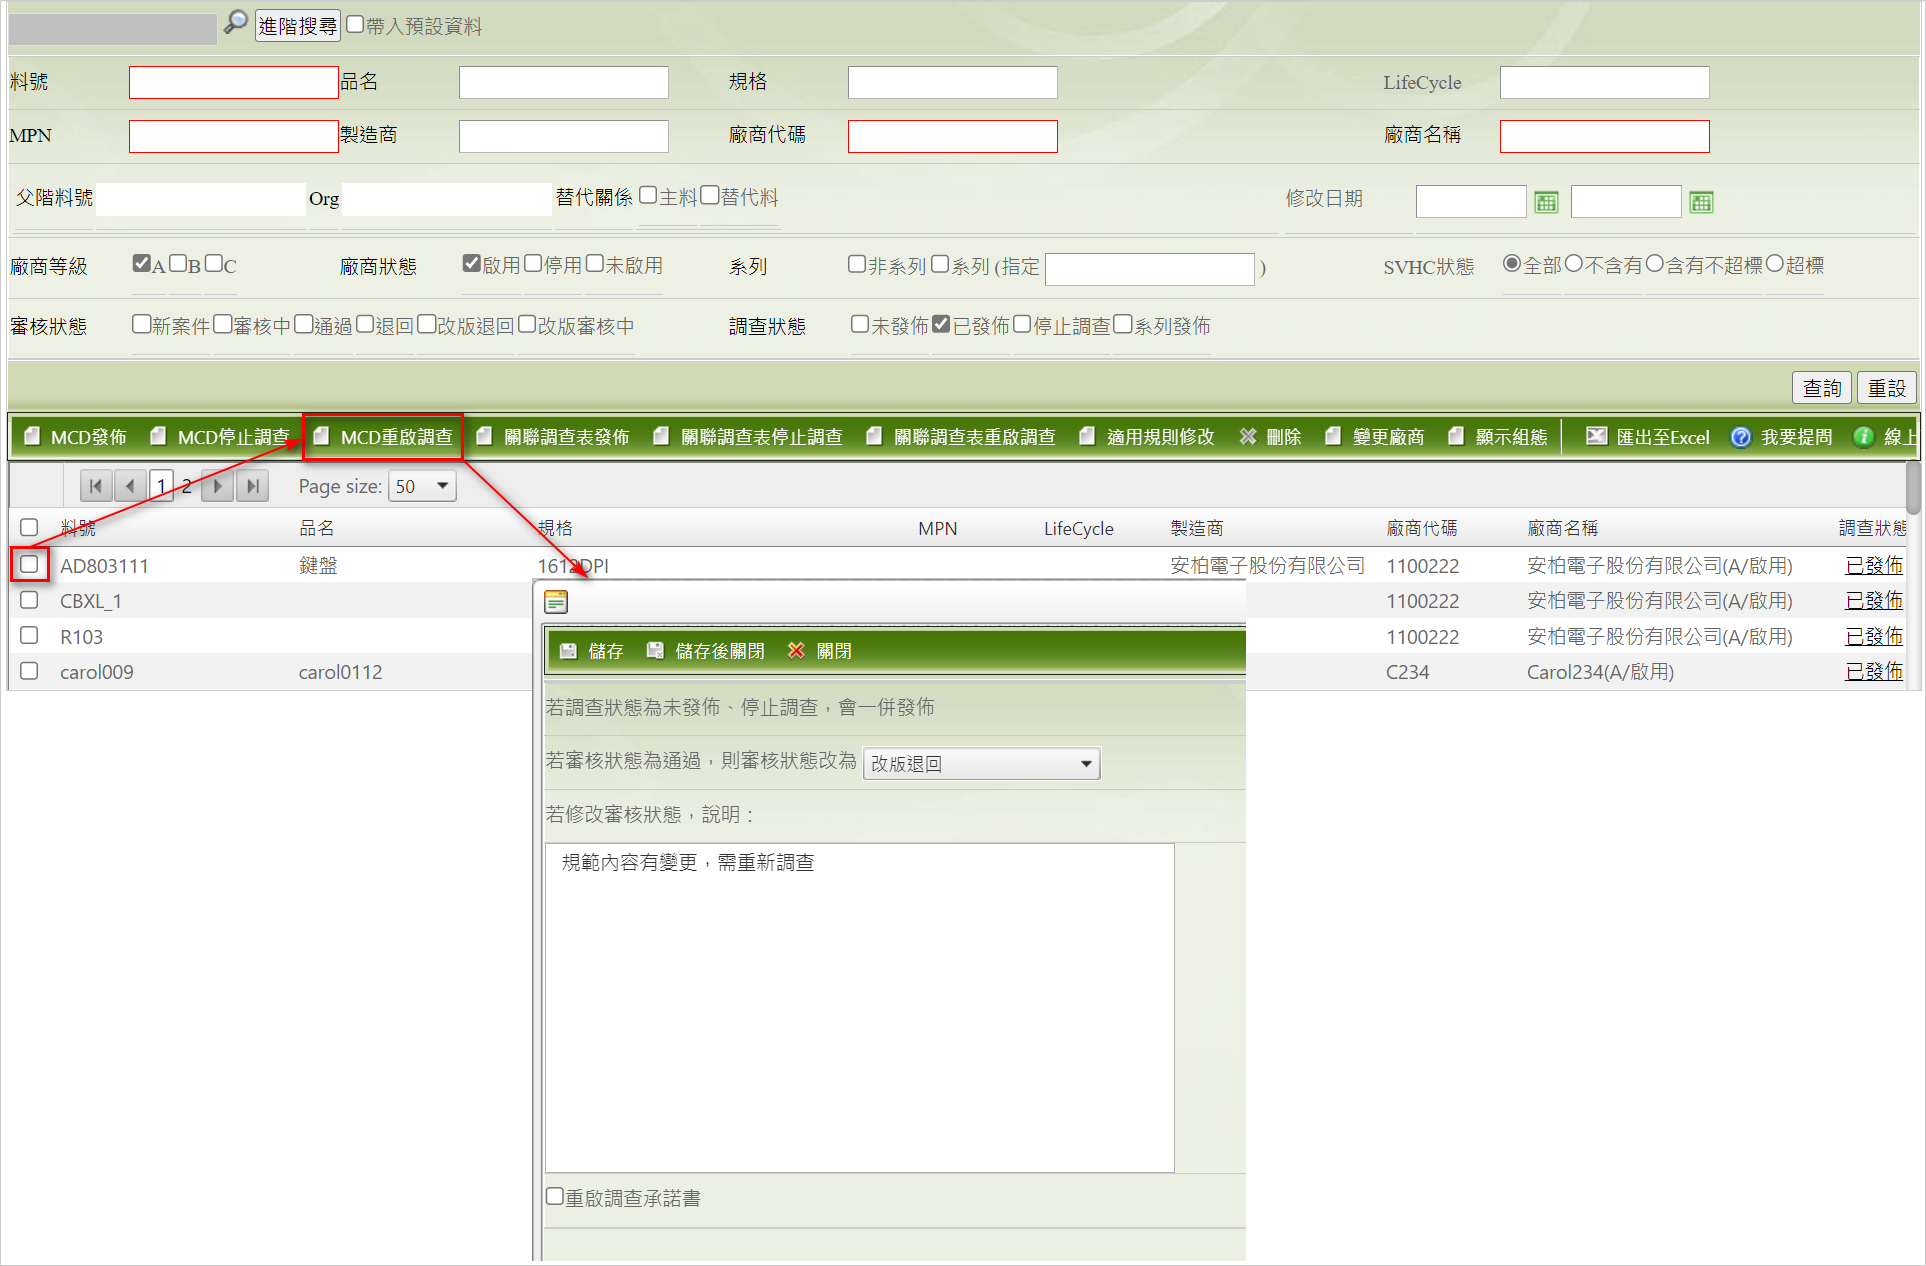Click the 刪除 delete toolbar item
Viewport: 1926px width, 1266px height.
point(1270,437)
